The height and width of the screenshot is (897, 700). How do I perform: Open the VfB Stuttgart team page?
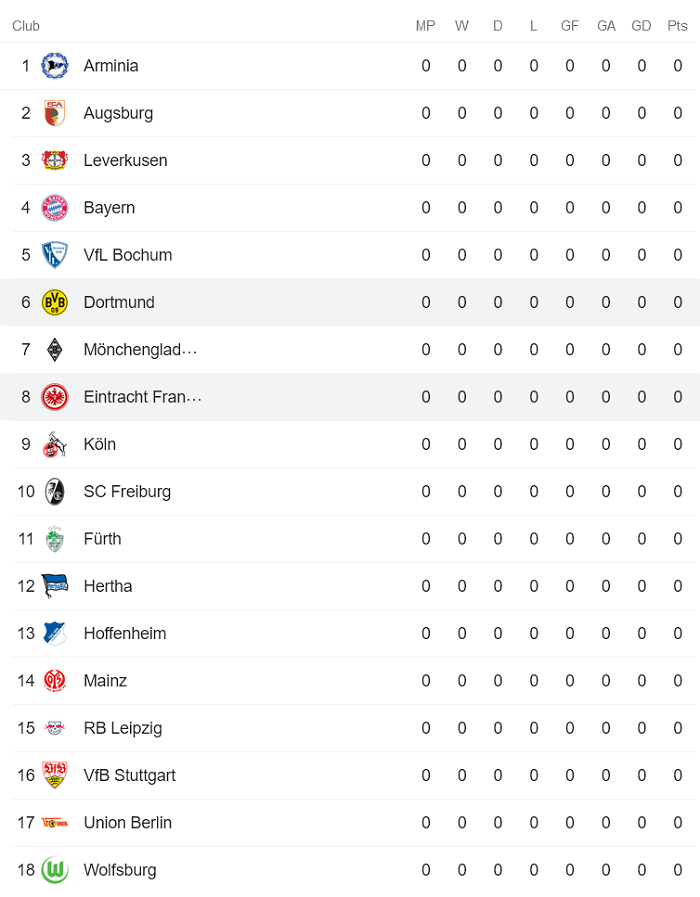click(x=131, y=775)
